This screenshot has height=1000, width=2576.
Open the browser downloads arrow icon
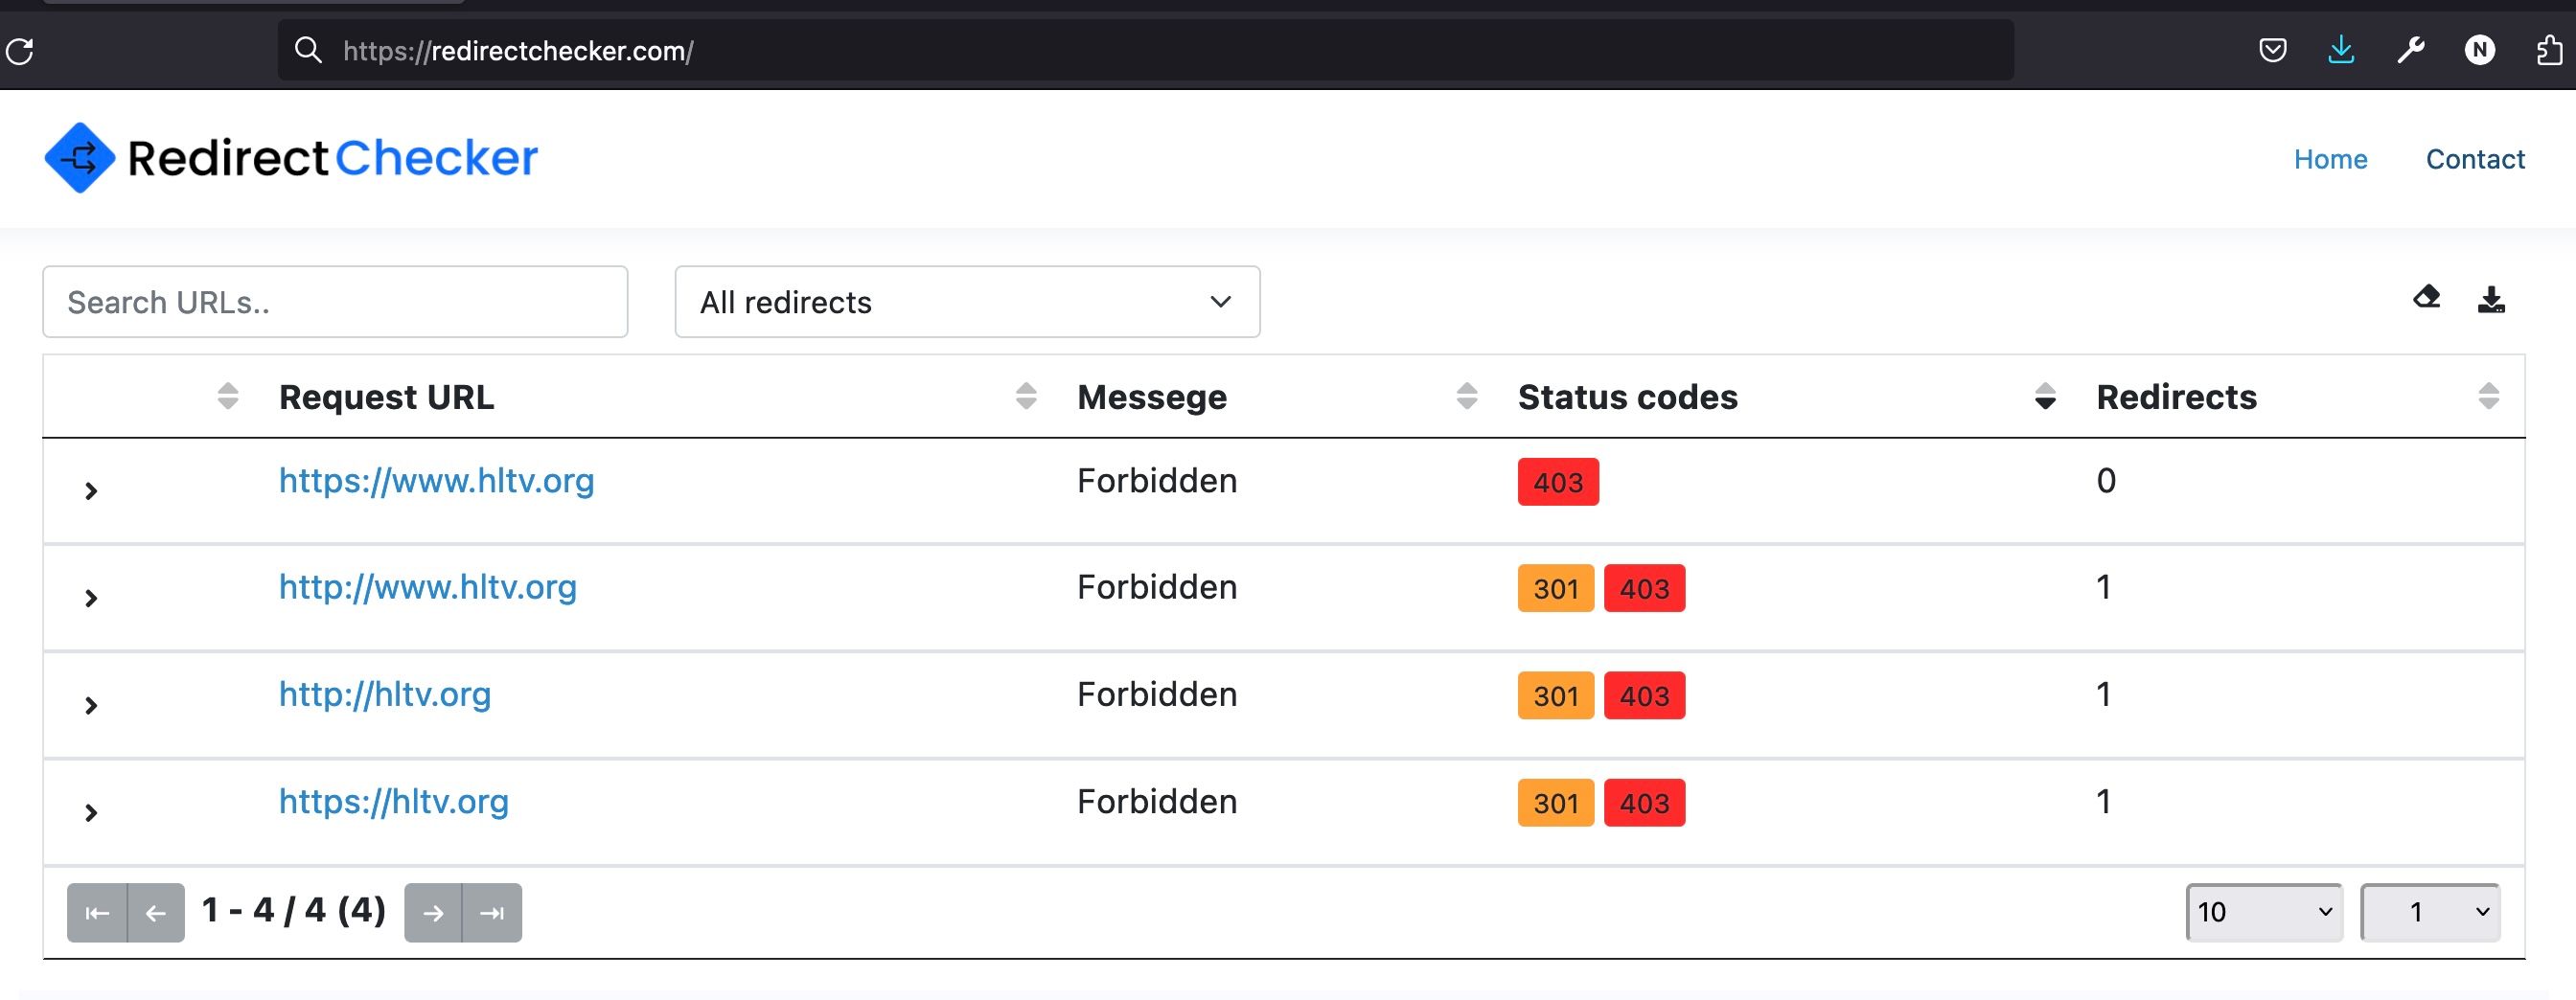[x=2341, y=50]
